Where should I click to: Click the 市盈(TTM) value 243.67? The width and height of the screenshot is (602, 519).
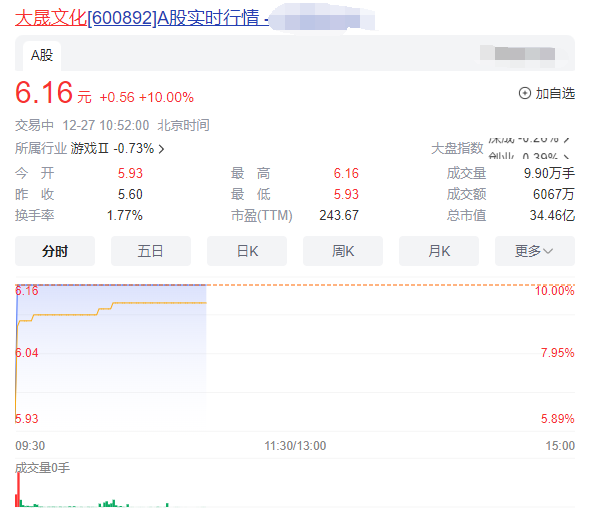[339, 215]
